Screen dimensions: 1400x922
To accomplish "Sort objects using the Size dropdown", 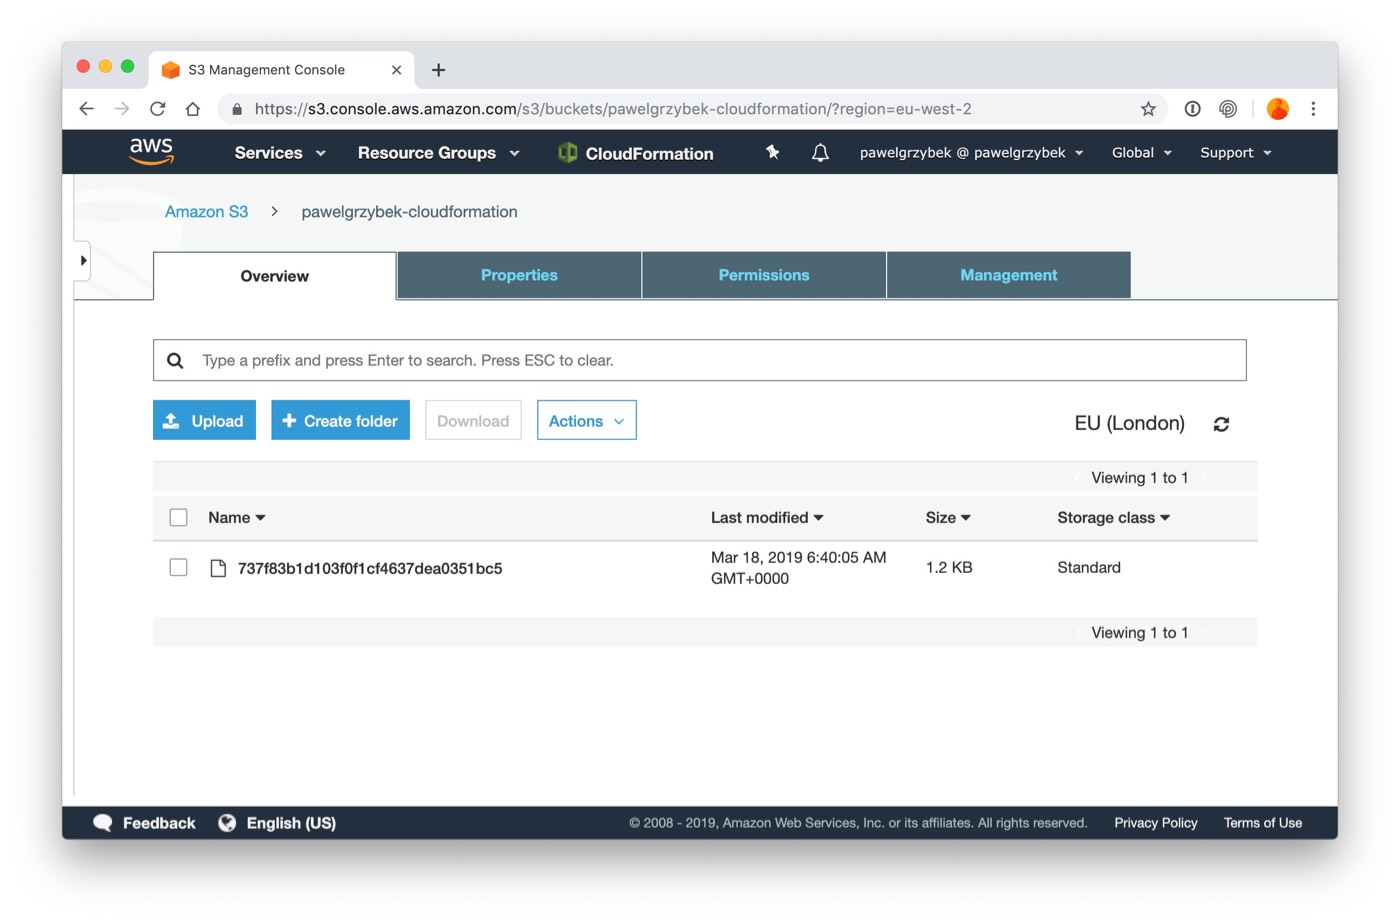I will (947, 517).
